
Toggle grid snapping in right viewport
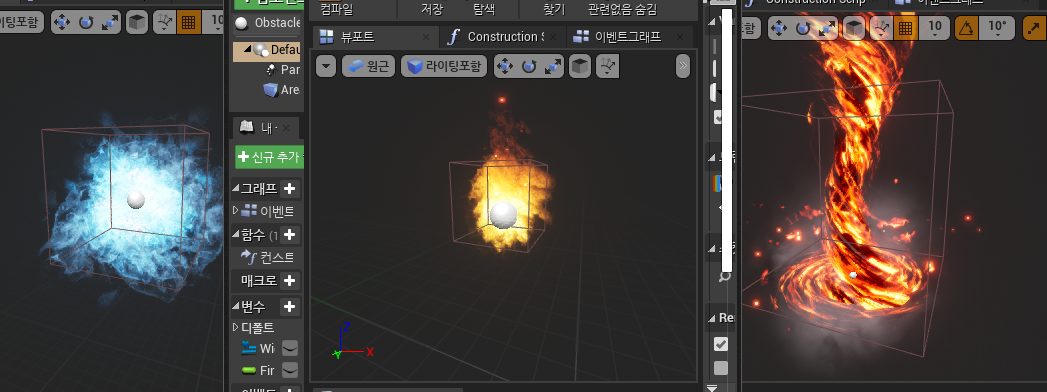point(905,28)
